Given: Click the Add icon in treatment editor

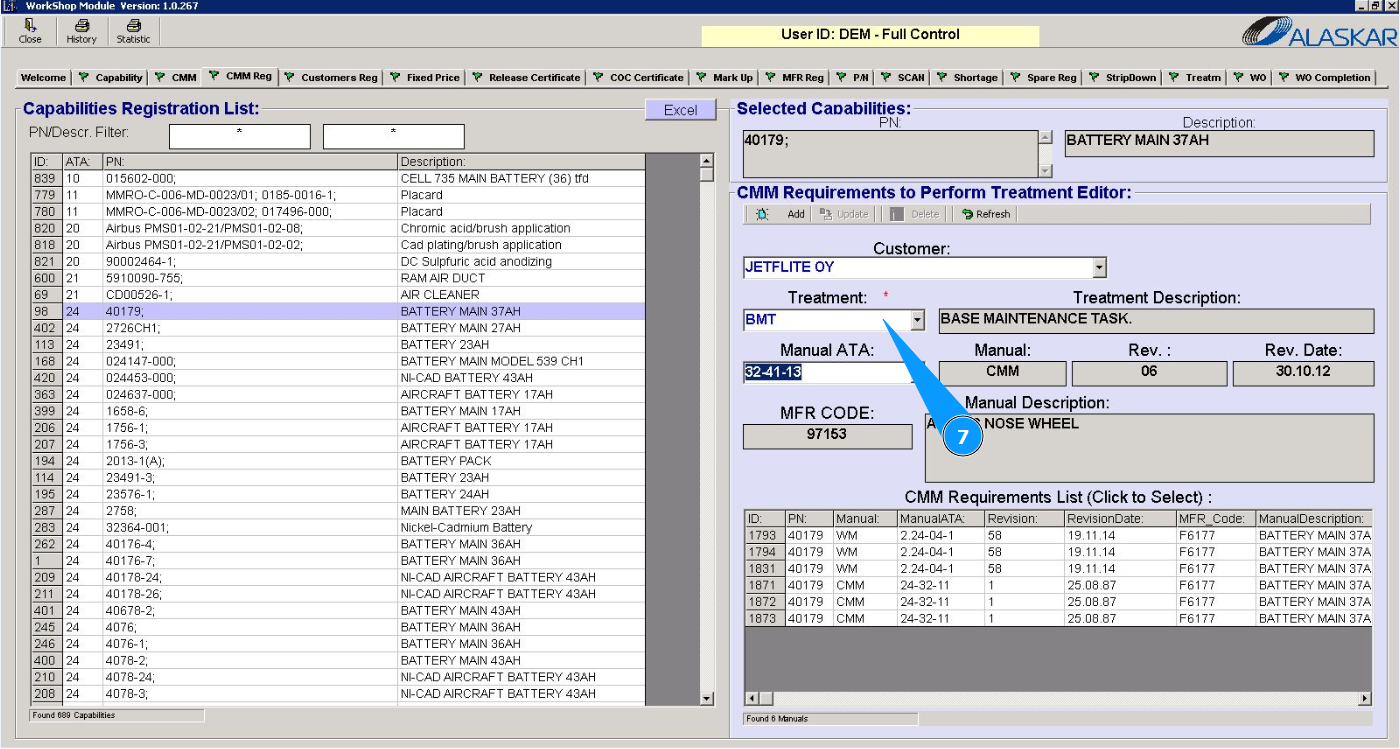Looking at the screenshot, I should [x=763, y=214].
